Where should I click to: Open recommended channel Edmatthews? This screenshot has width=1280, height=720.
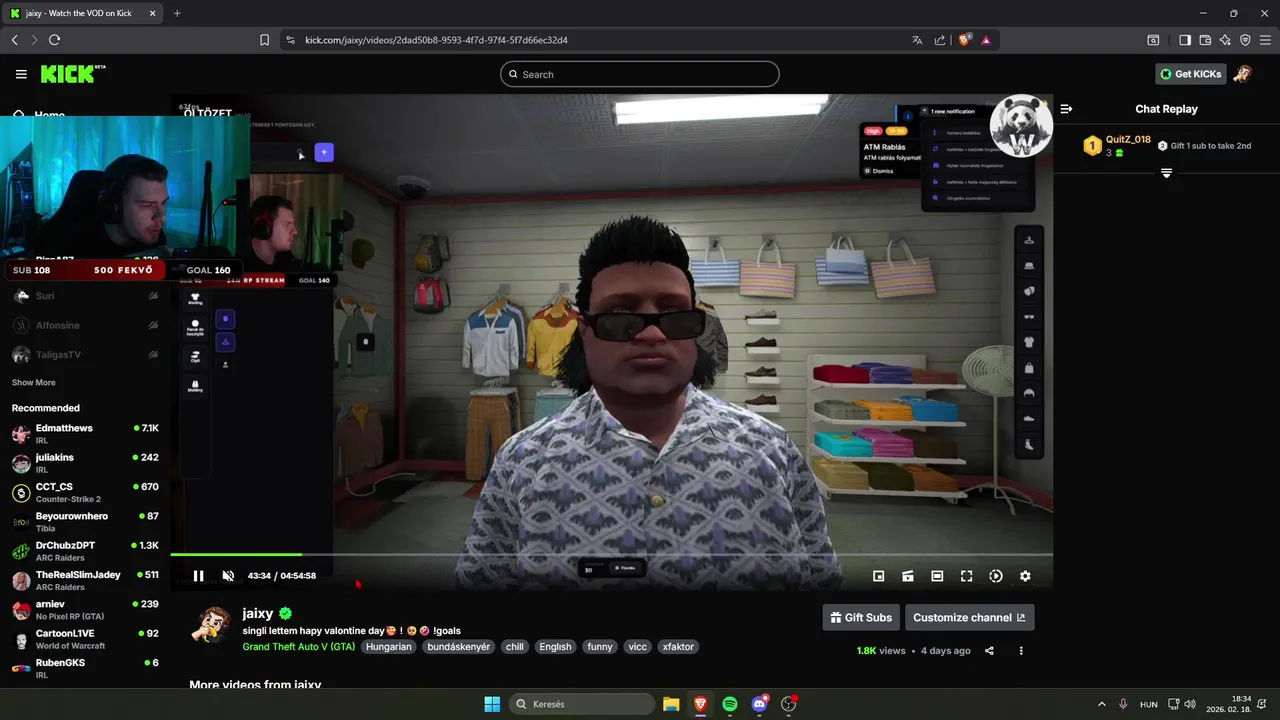point(85,434)
